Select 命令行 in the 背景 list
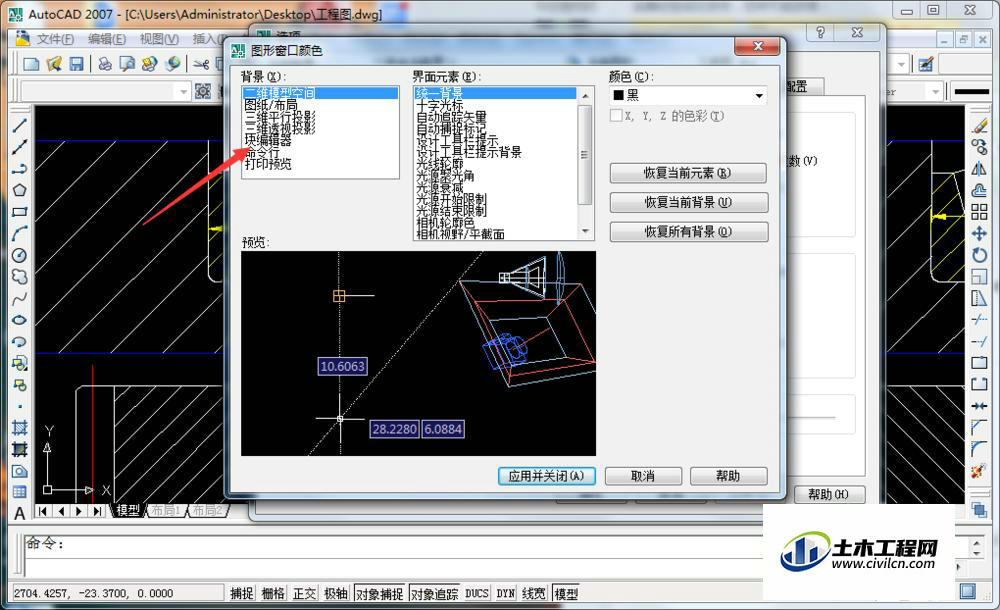The height and width of the screenshot is (610, 1000). click(x=262, y=152)
